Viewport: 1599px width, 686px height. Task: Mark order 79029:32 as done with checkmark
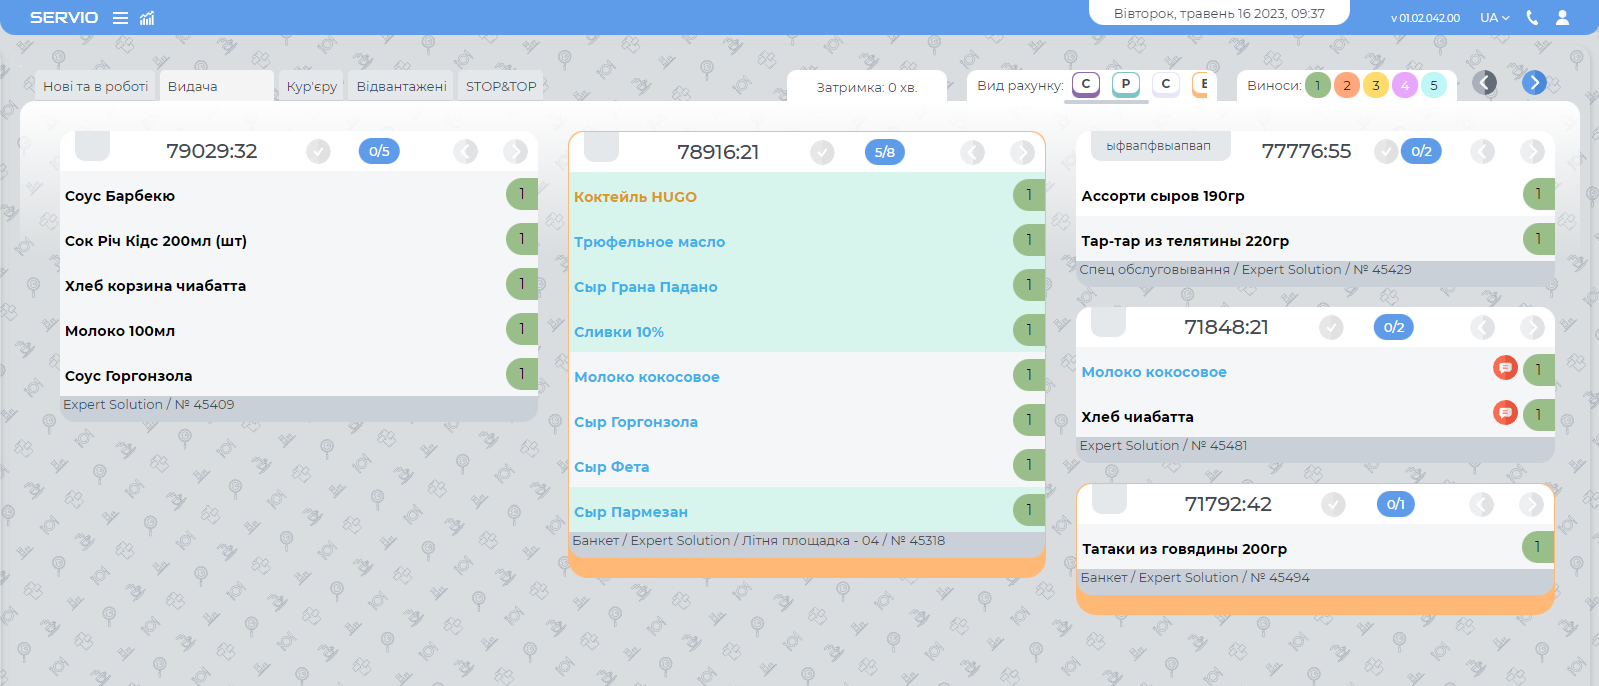coord(318,151)
